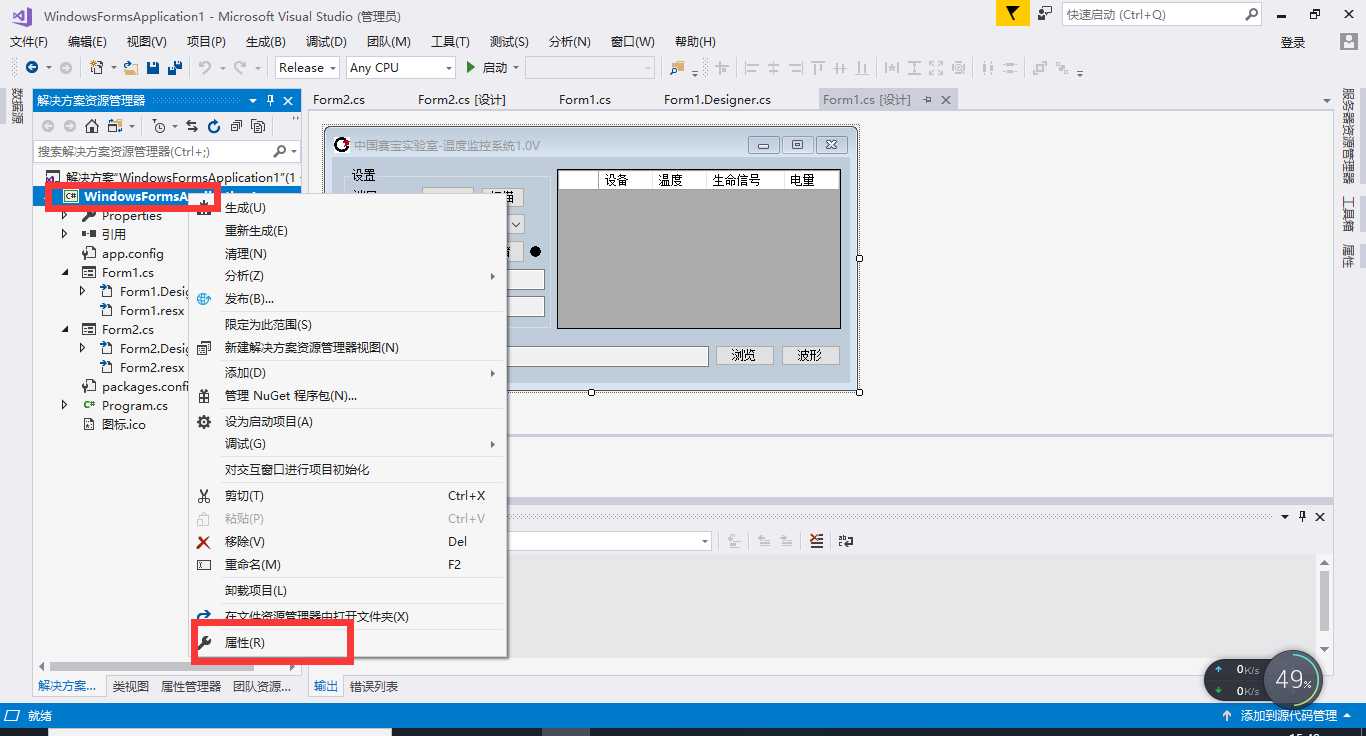Click the Save All toolbar icon
This screenshot has height=736, width=1366.
click(x=175, y=68)
